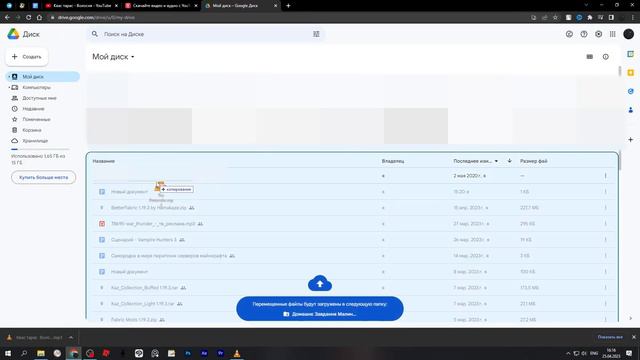Viewport: 640px width, 360px height.
Task: Open Корзина (trash) in the sidebar
Action: point(32,130)
